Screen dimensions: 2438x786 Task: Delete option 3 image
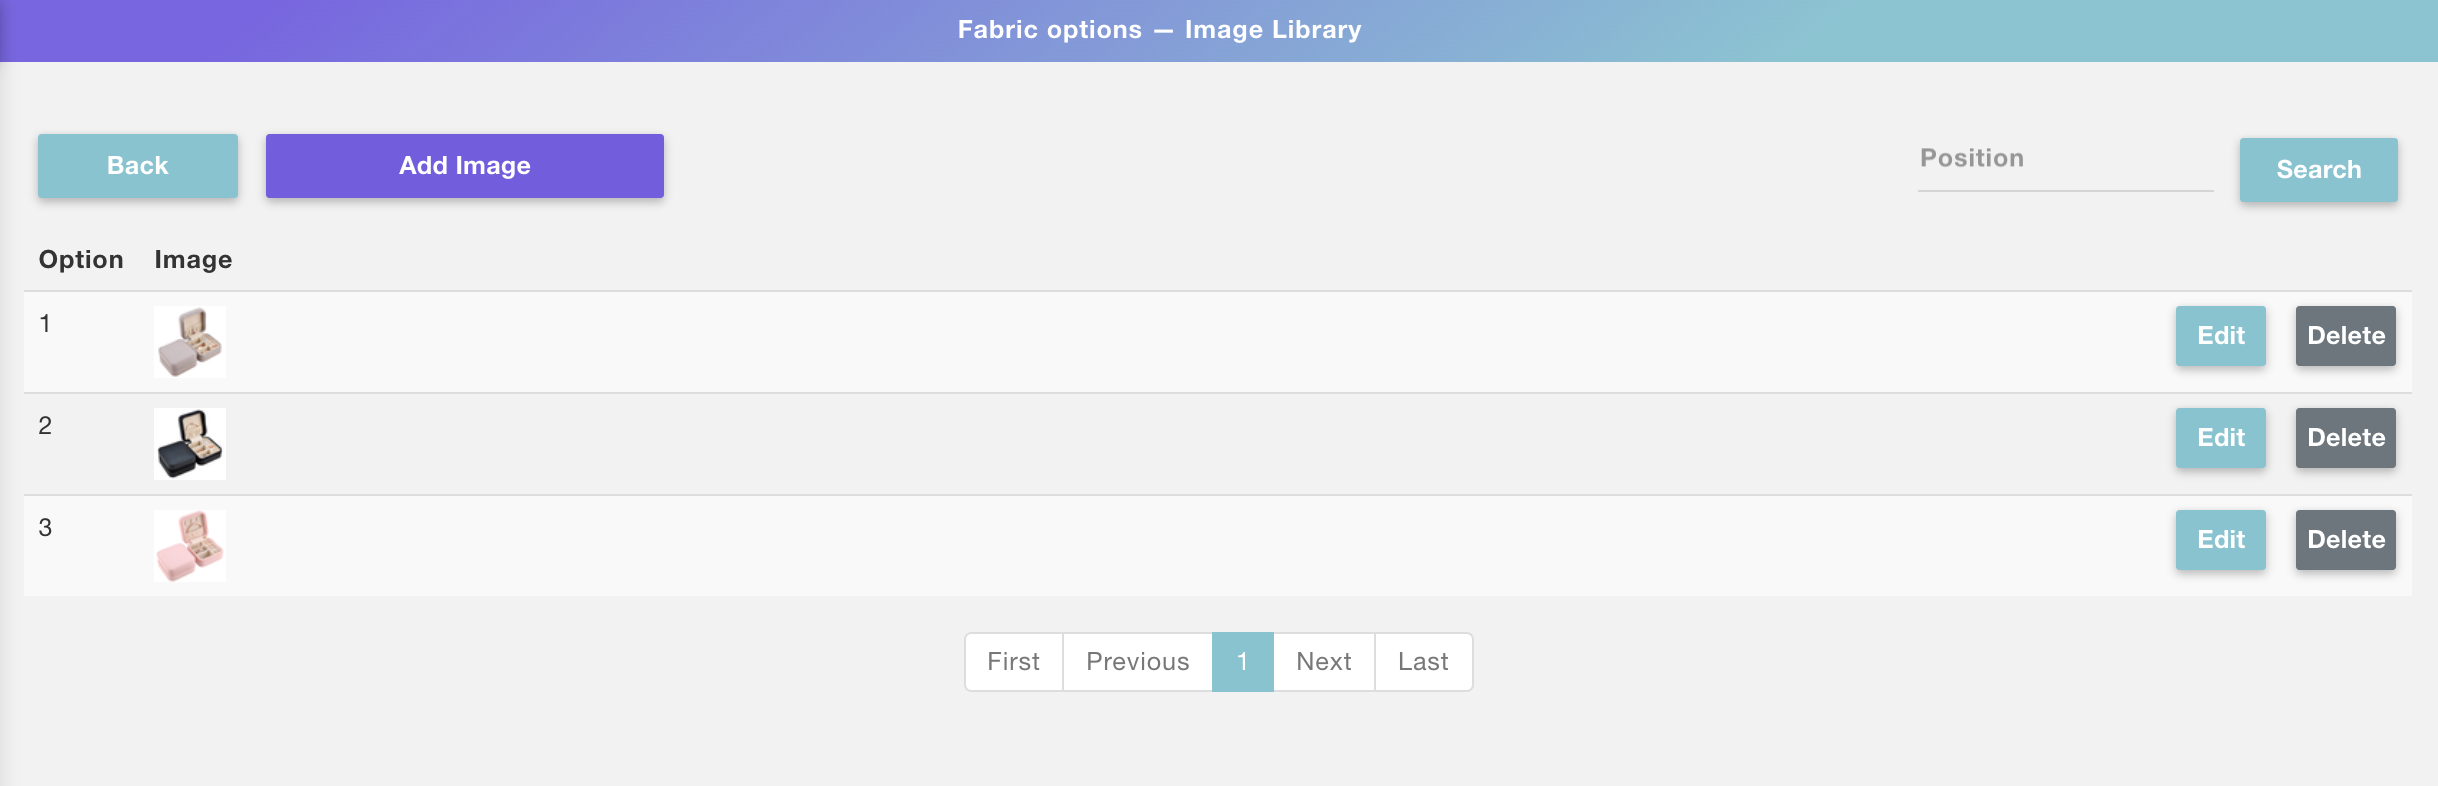2345,540
